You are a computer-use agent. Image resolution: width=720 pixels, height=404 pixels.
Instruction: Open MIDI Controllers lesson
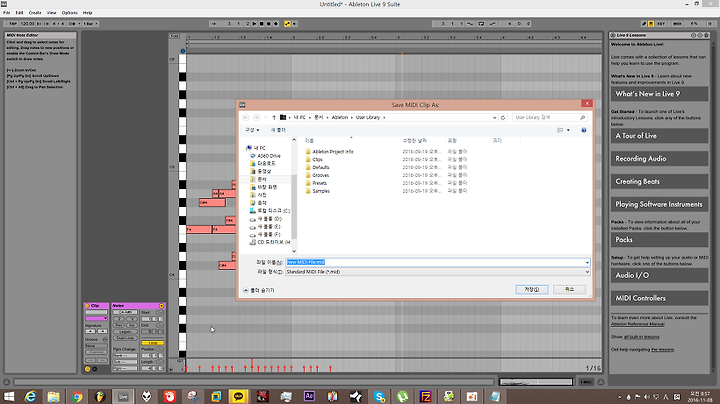coord(659,298)
